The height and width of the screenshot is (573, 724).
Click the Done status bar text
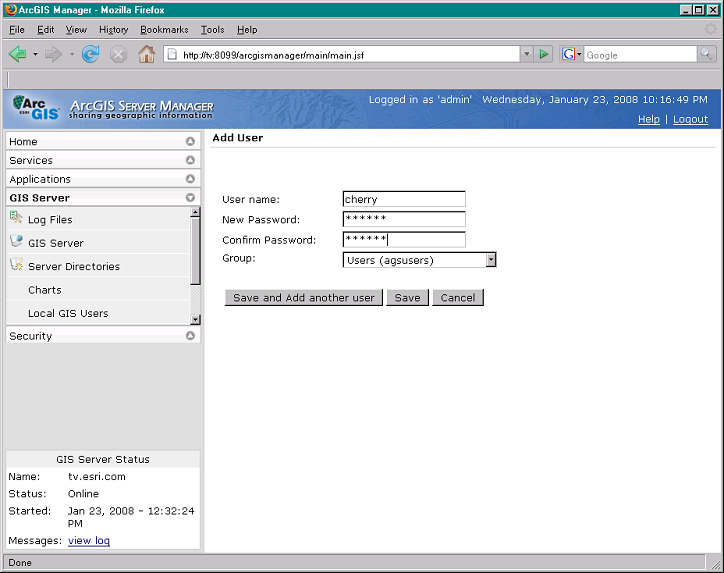coord(20,563)
